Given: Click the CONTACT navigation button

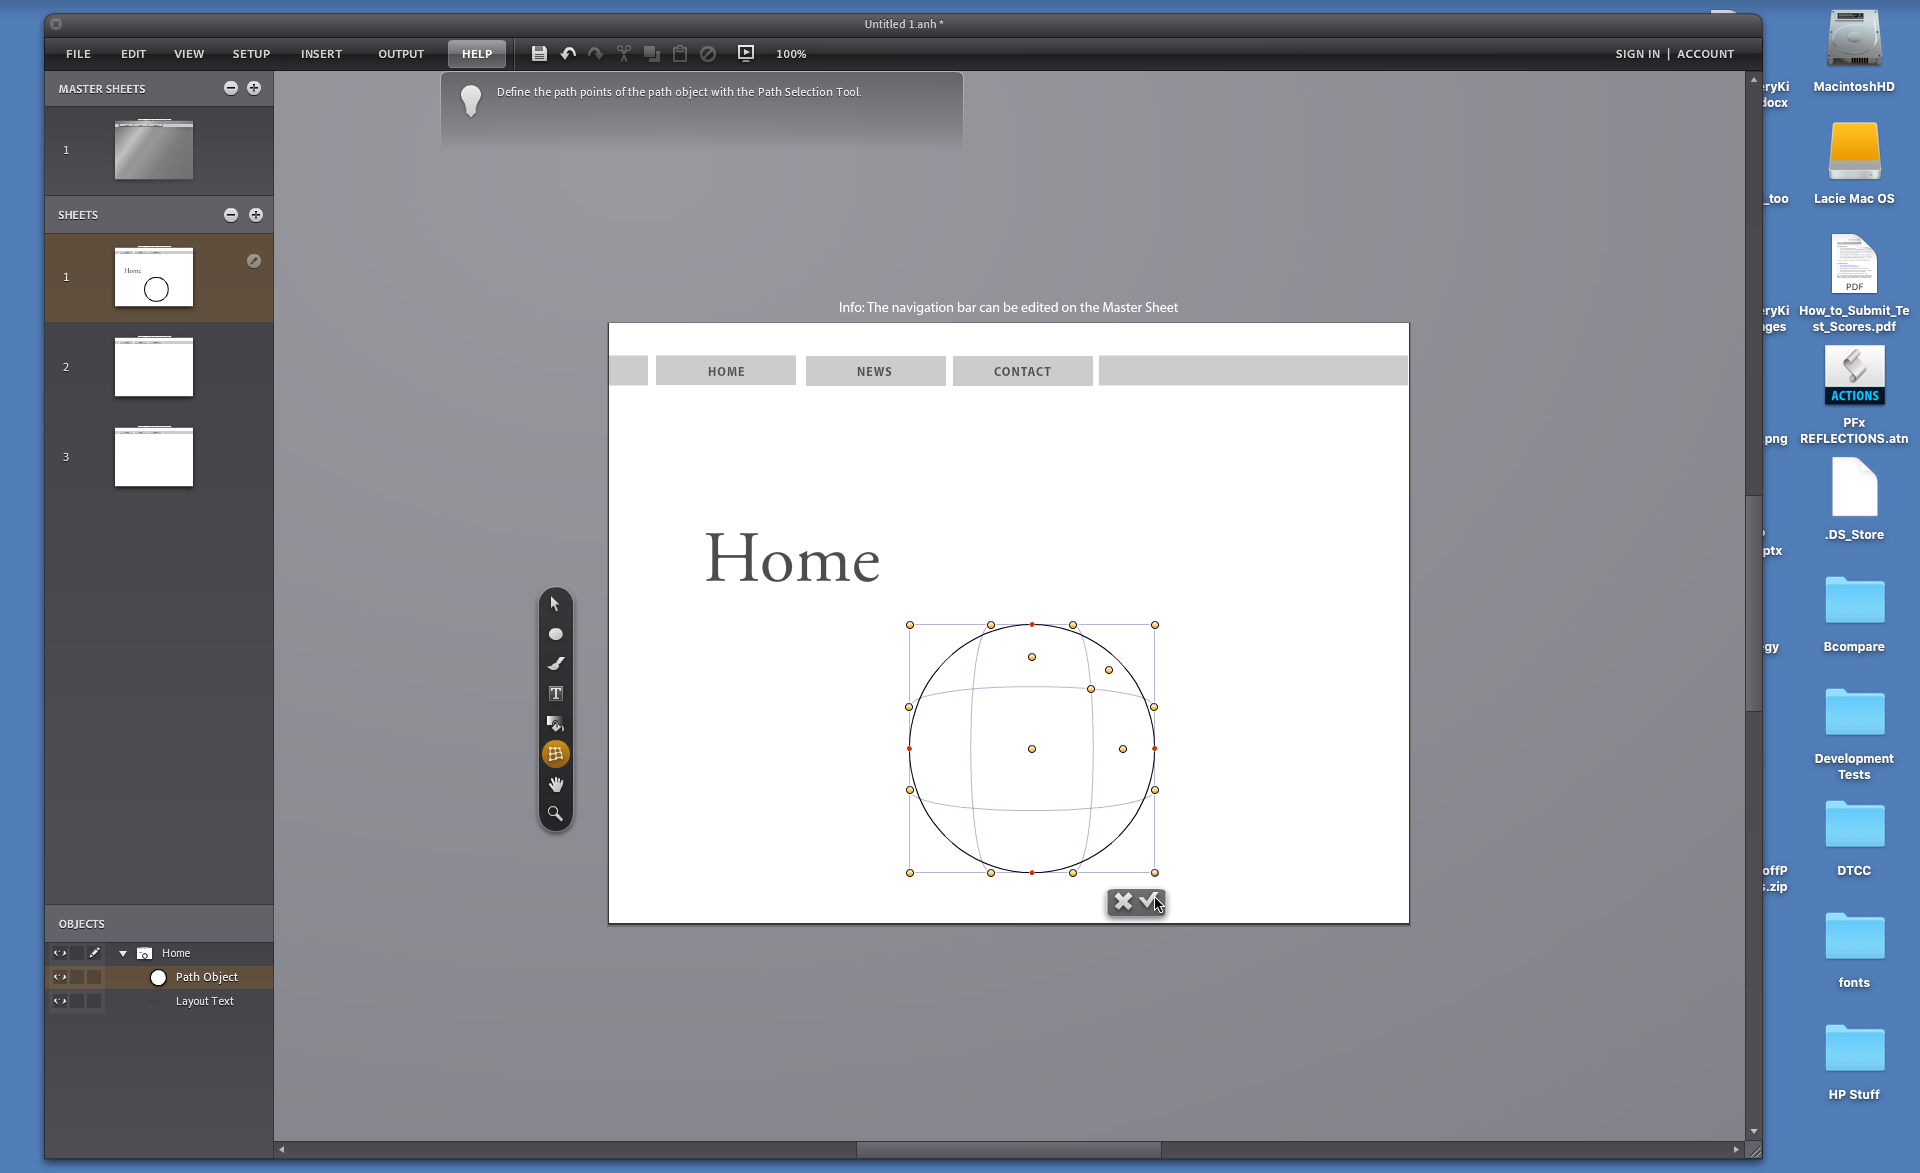Looking at the screenshot, I should click(x=1022, y=371).
